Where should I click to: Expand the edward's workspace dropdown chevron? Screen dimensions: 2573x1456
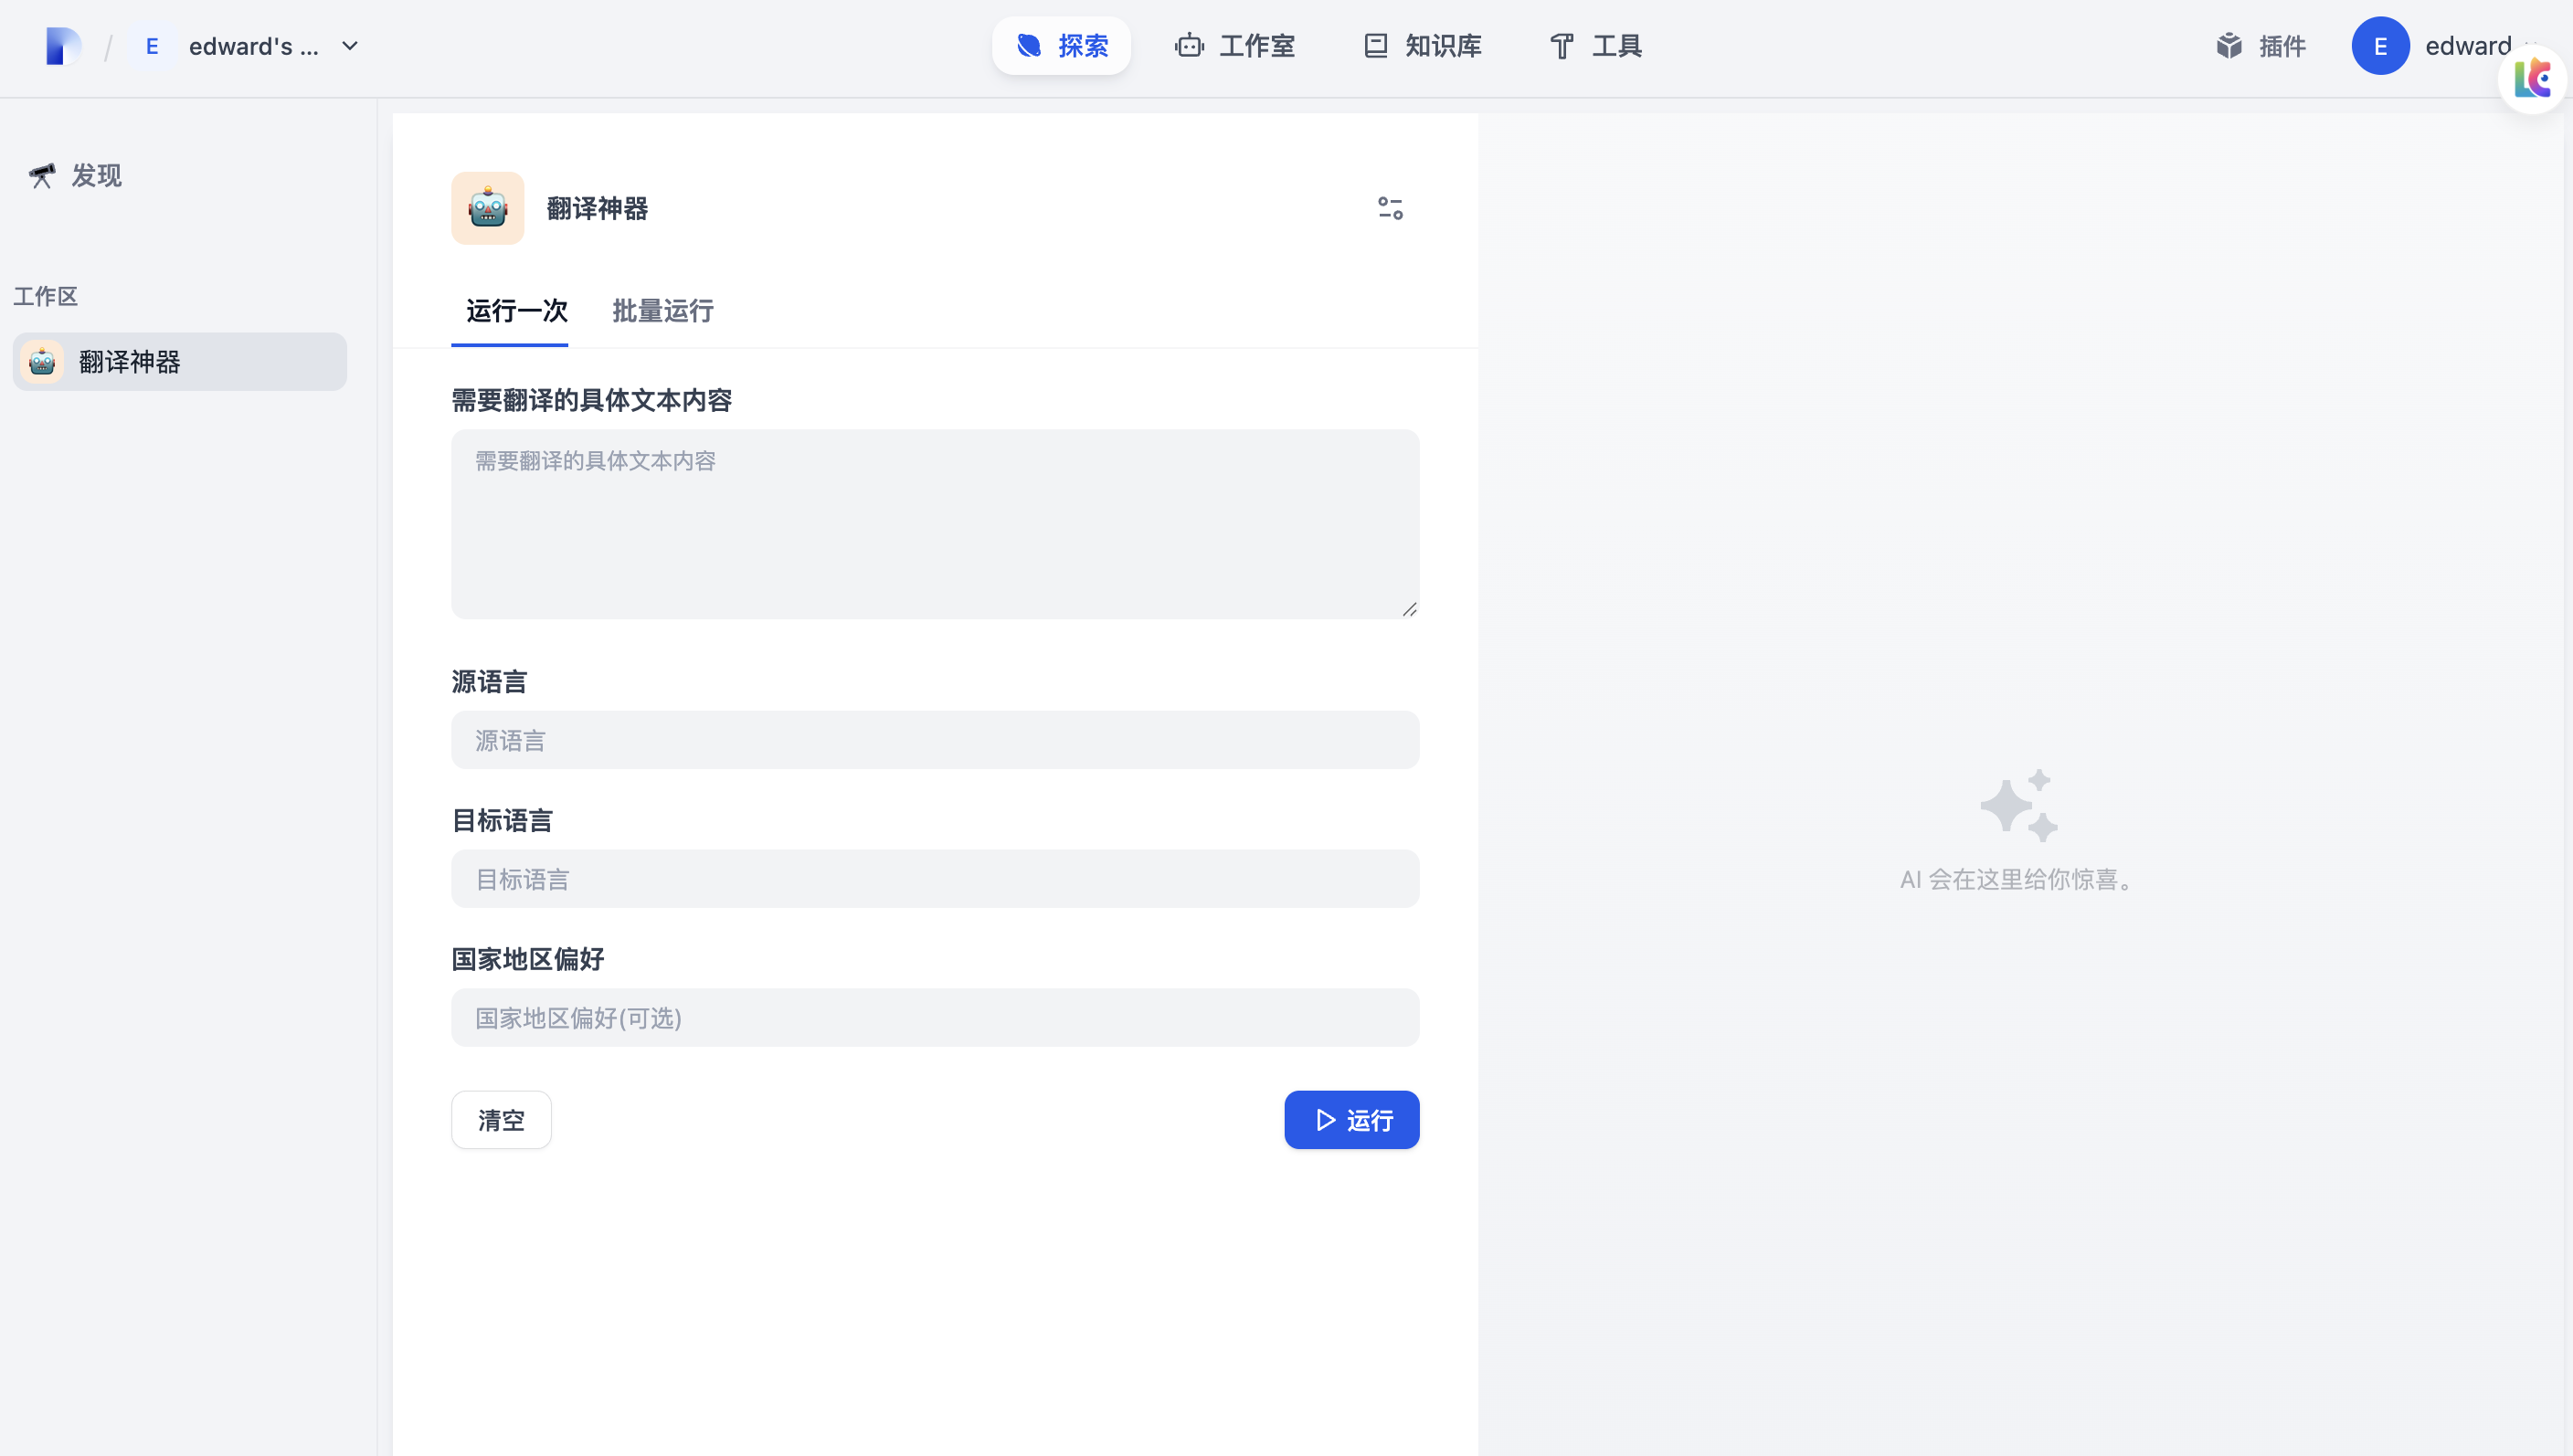tap(350, 46)
